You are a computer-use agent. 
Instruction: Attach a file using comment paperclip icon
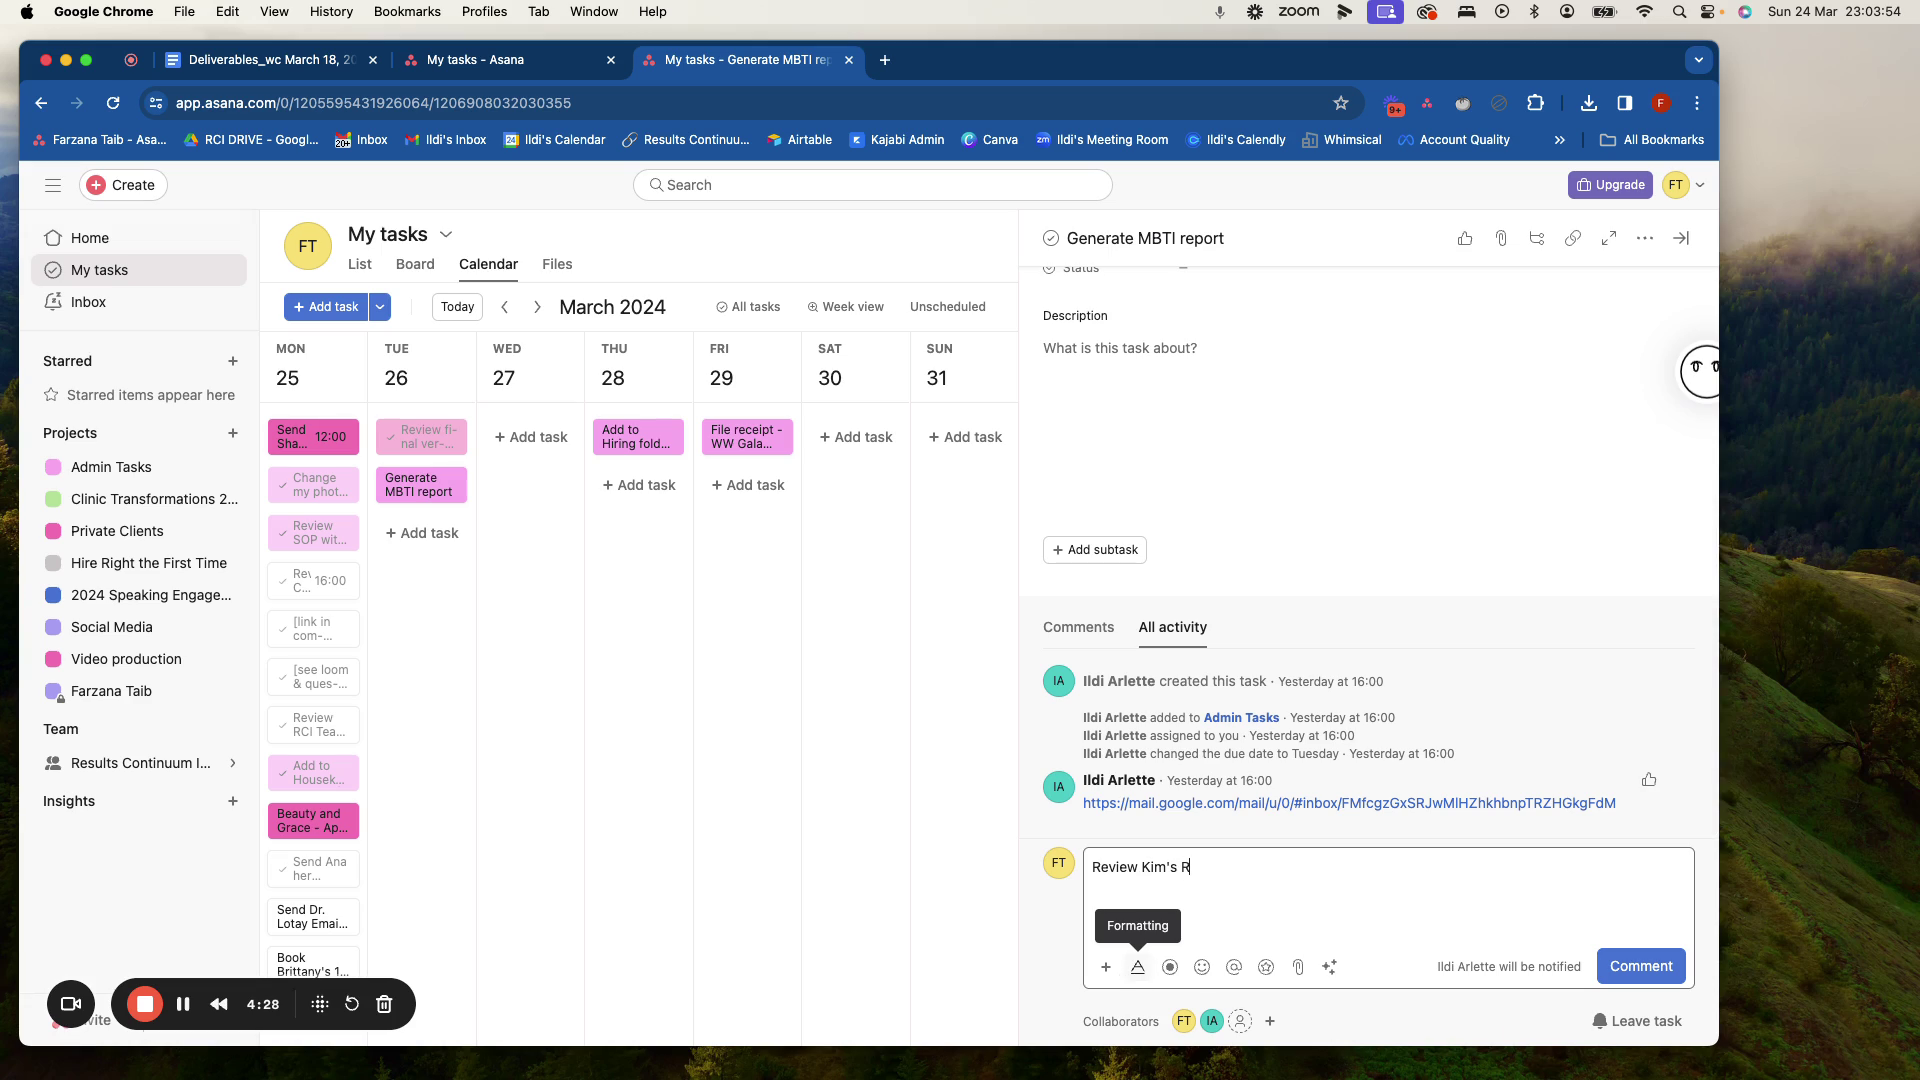click(1298, 967)
